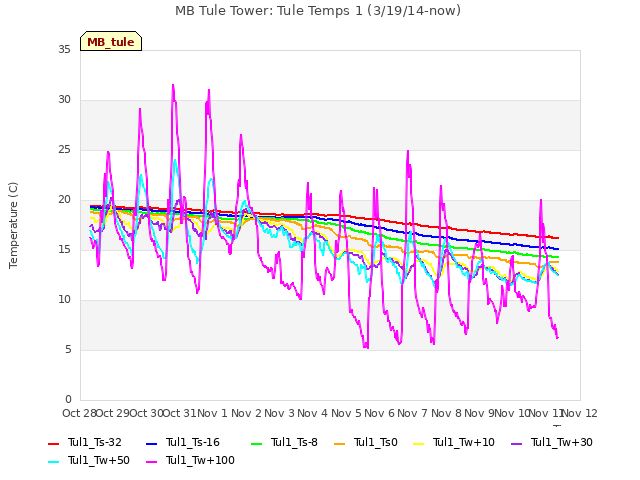Screen dimensions: 640x480
Task: Click the Nov 6 x-axis tick label
Action: 380,413
